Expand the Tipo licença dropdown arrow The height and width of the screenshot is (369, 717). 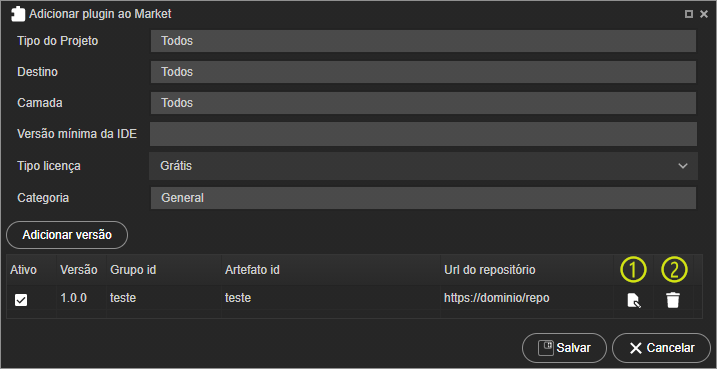click(x=683, y=166)
